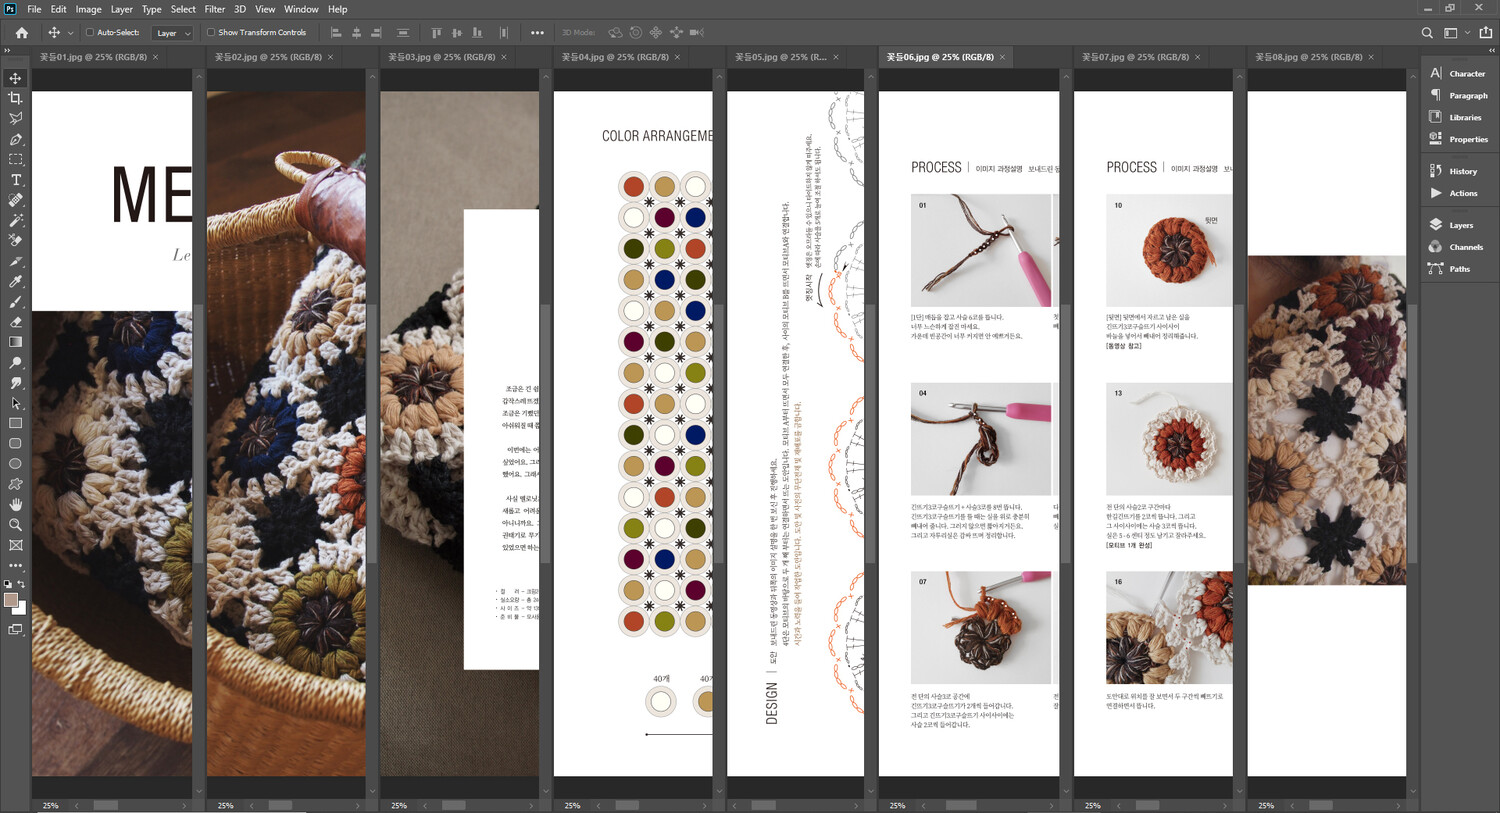Image resolution: width=1500 pixels, height=813 pixels.
Task: Open the Auto-Select Layer dropdown
Action: (173, 33)
